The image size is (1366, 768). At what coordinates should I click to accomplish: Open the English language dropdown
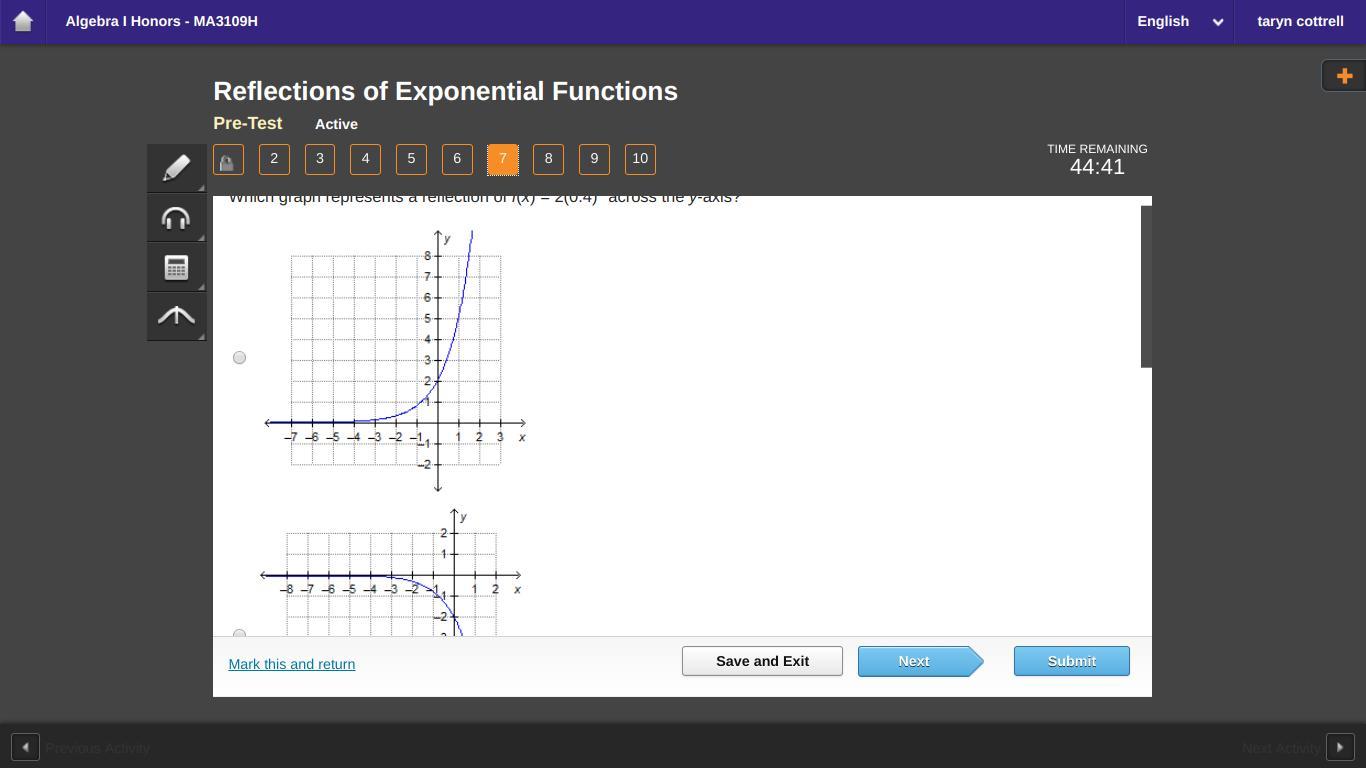click(x=1178, y=21)
